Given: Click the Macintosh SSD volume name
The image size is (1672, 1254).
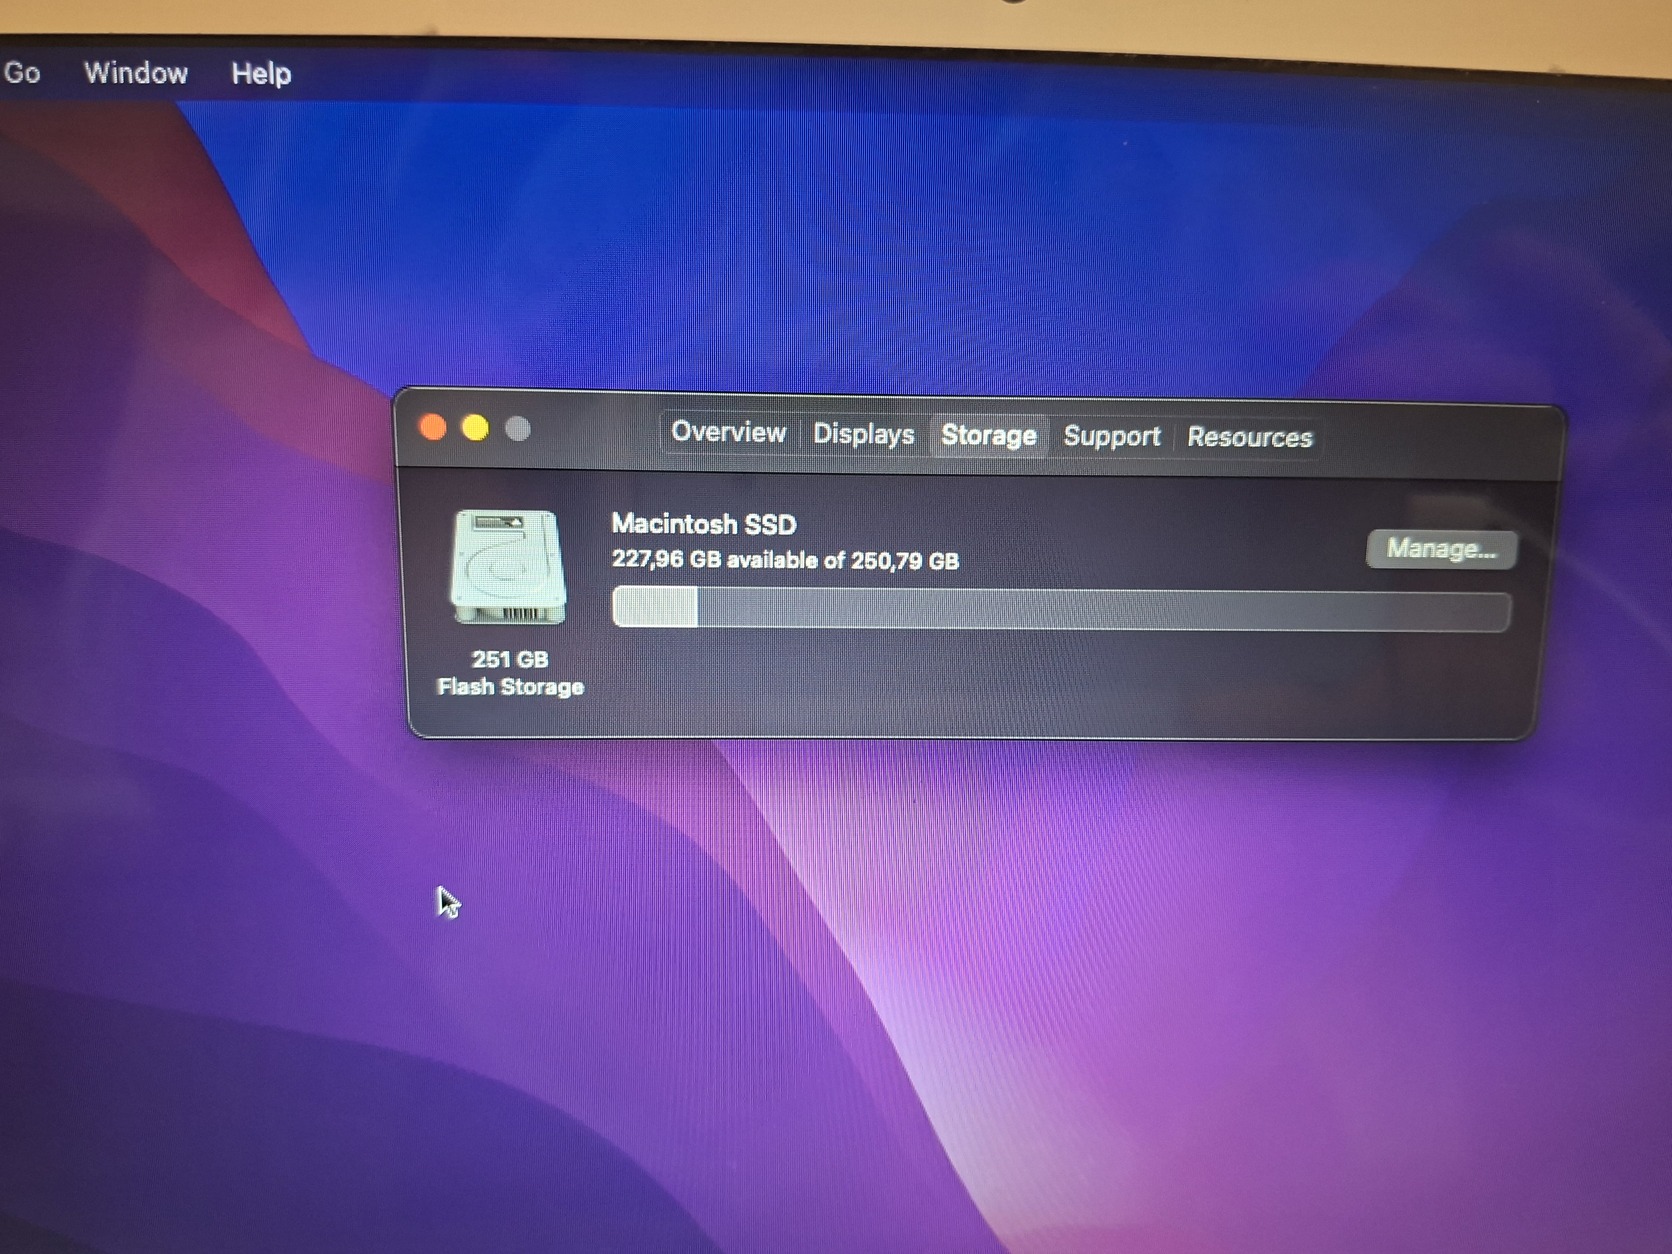Looking at the screenshot, I should click(x=704, y=524).
